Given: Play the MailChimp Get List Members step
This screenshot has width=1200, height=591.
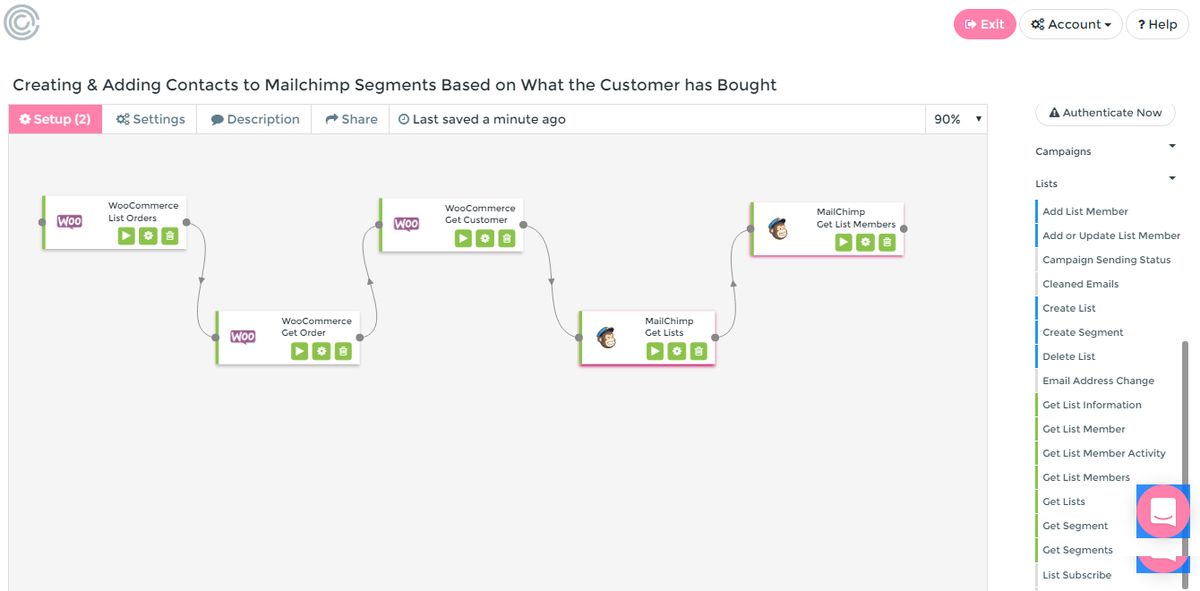Looking at the screenshot, I should click(842, 241).
